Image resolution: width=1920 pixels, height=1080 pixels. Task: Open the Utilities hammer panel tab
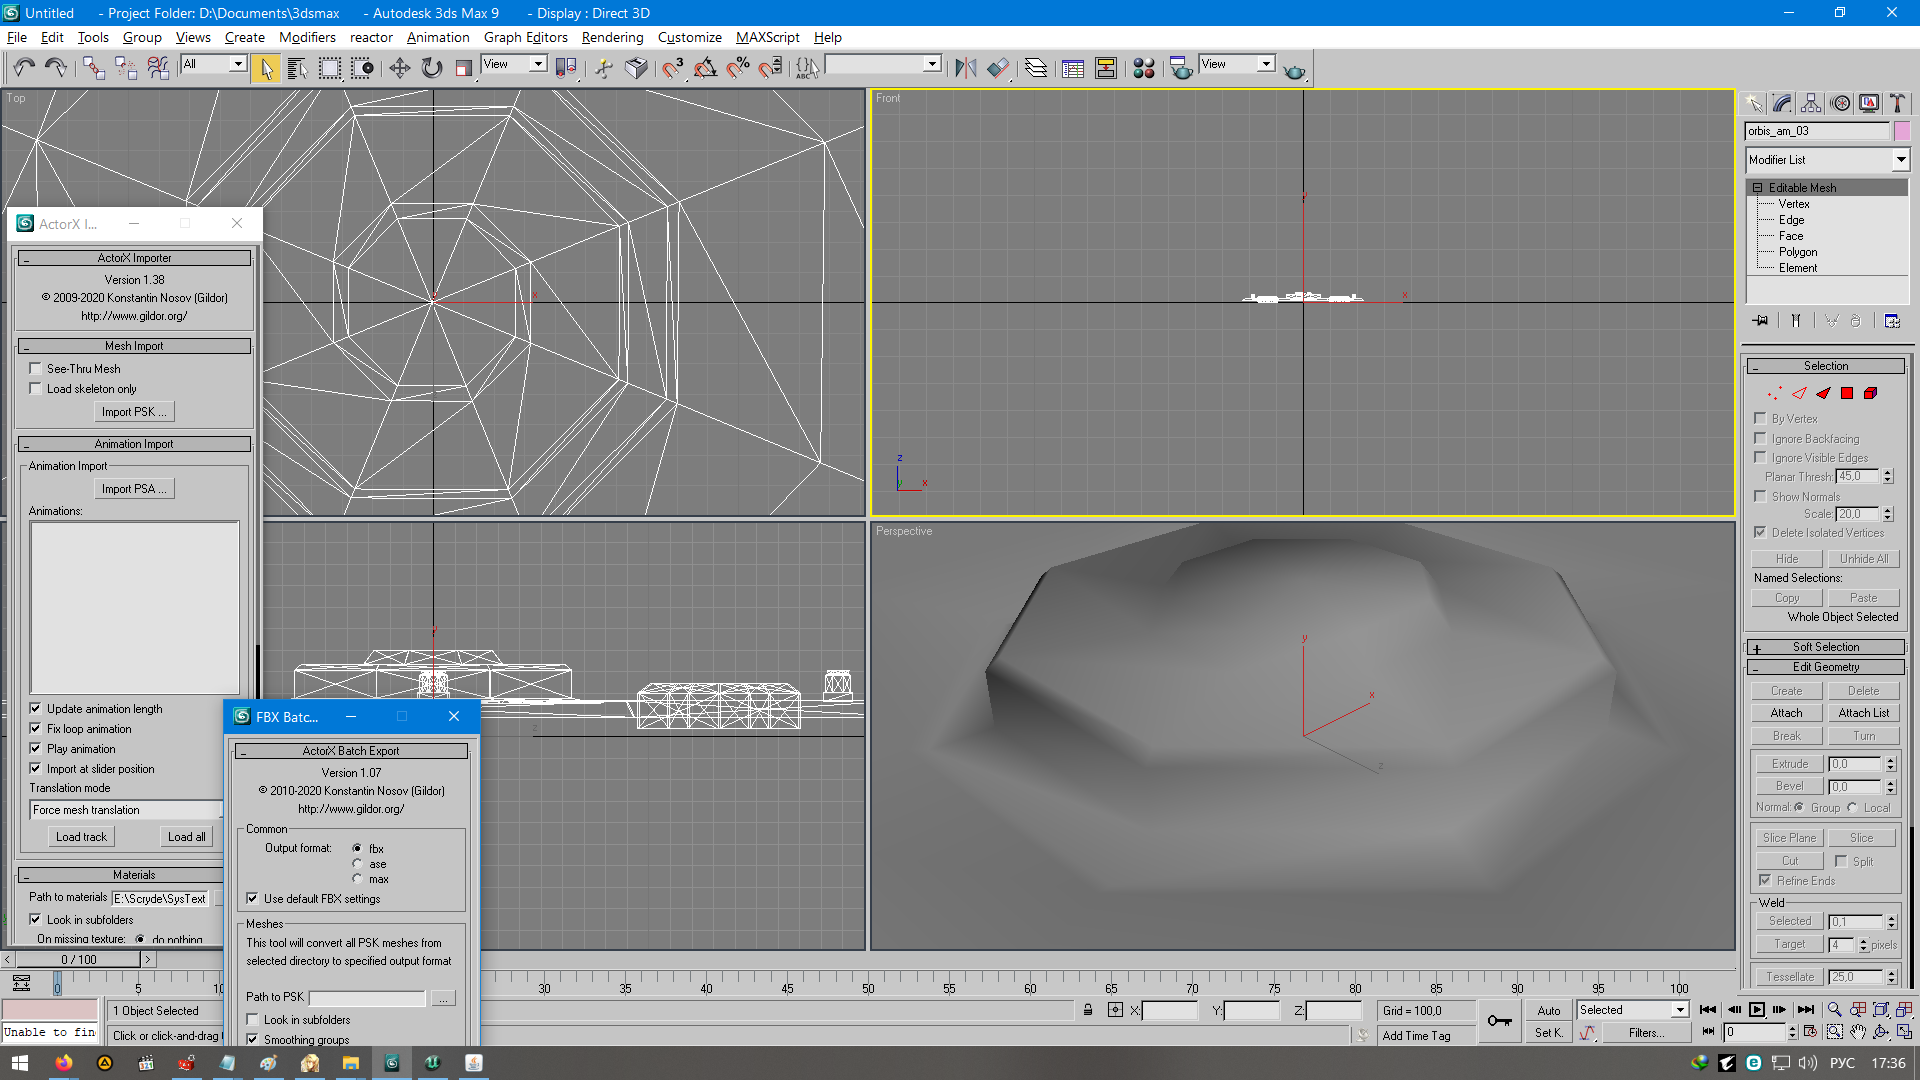1897,103
